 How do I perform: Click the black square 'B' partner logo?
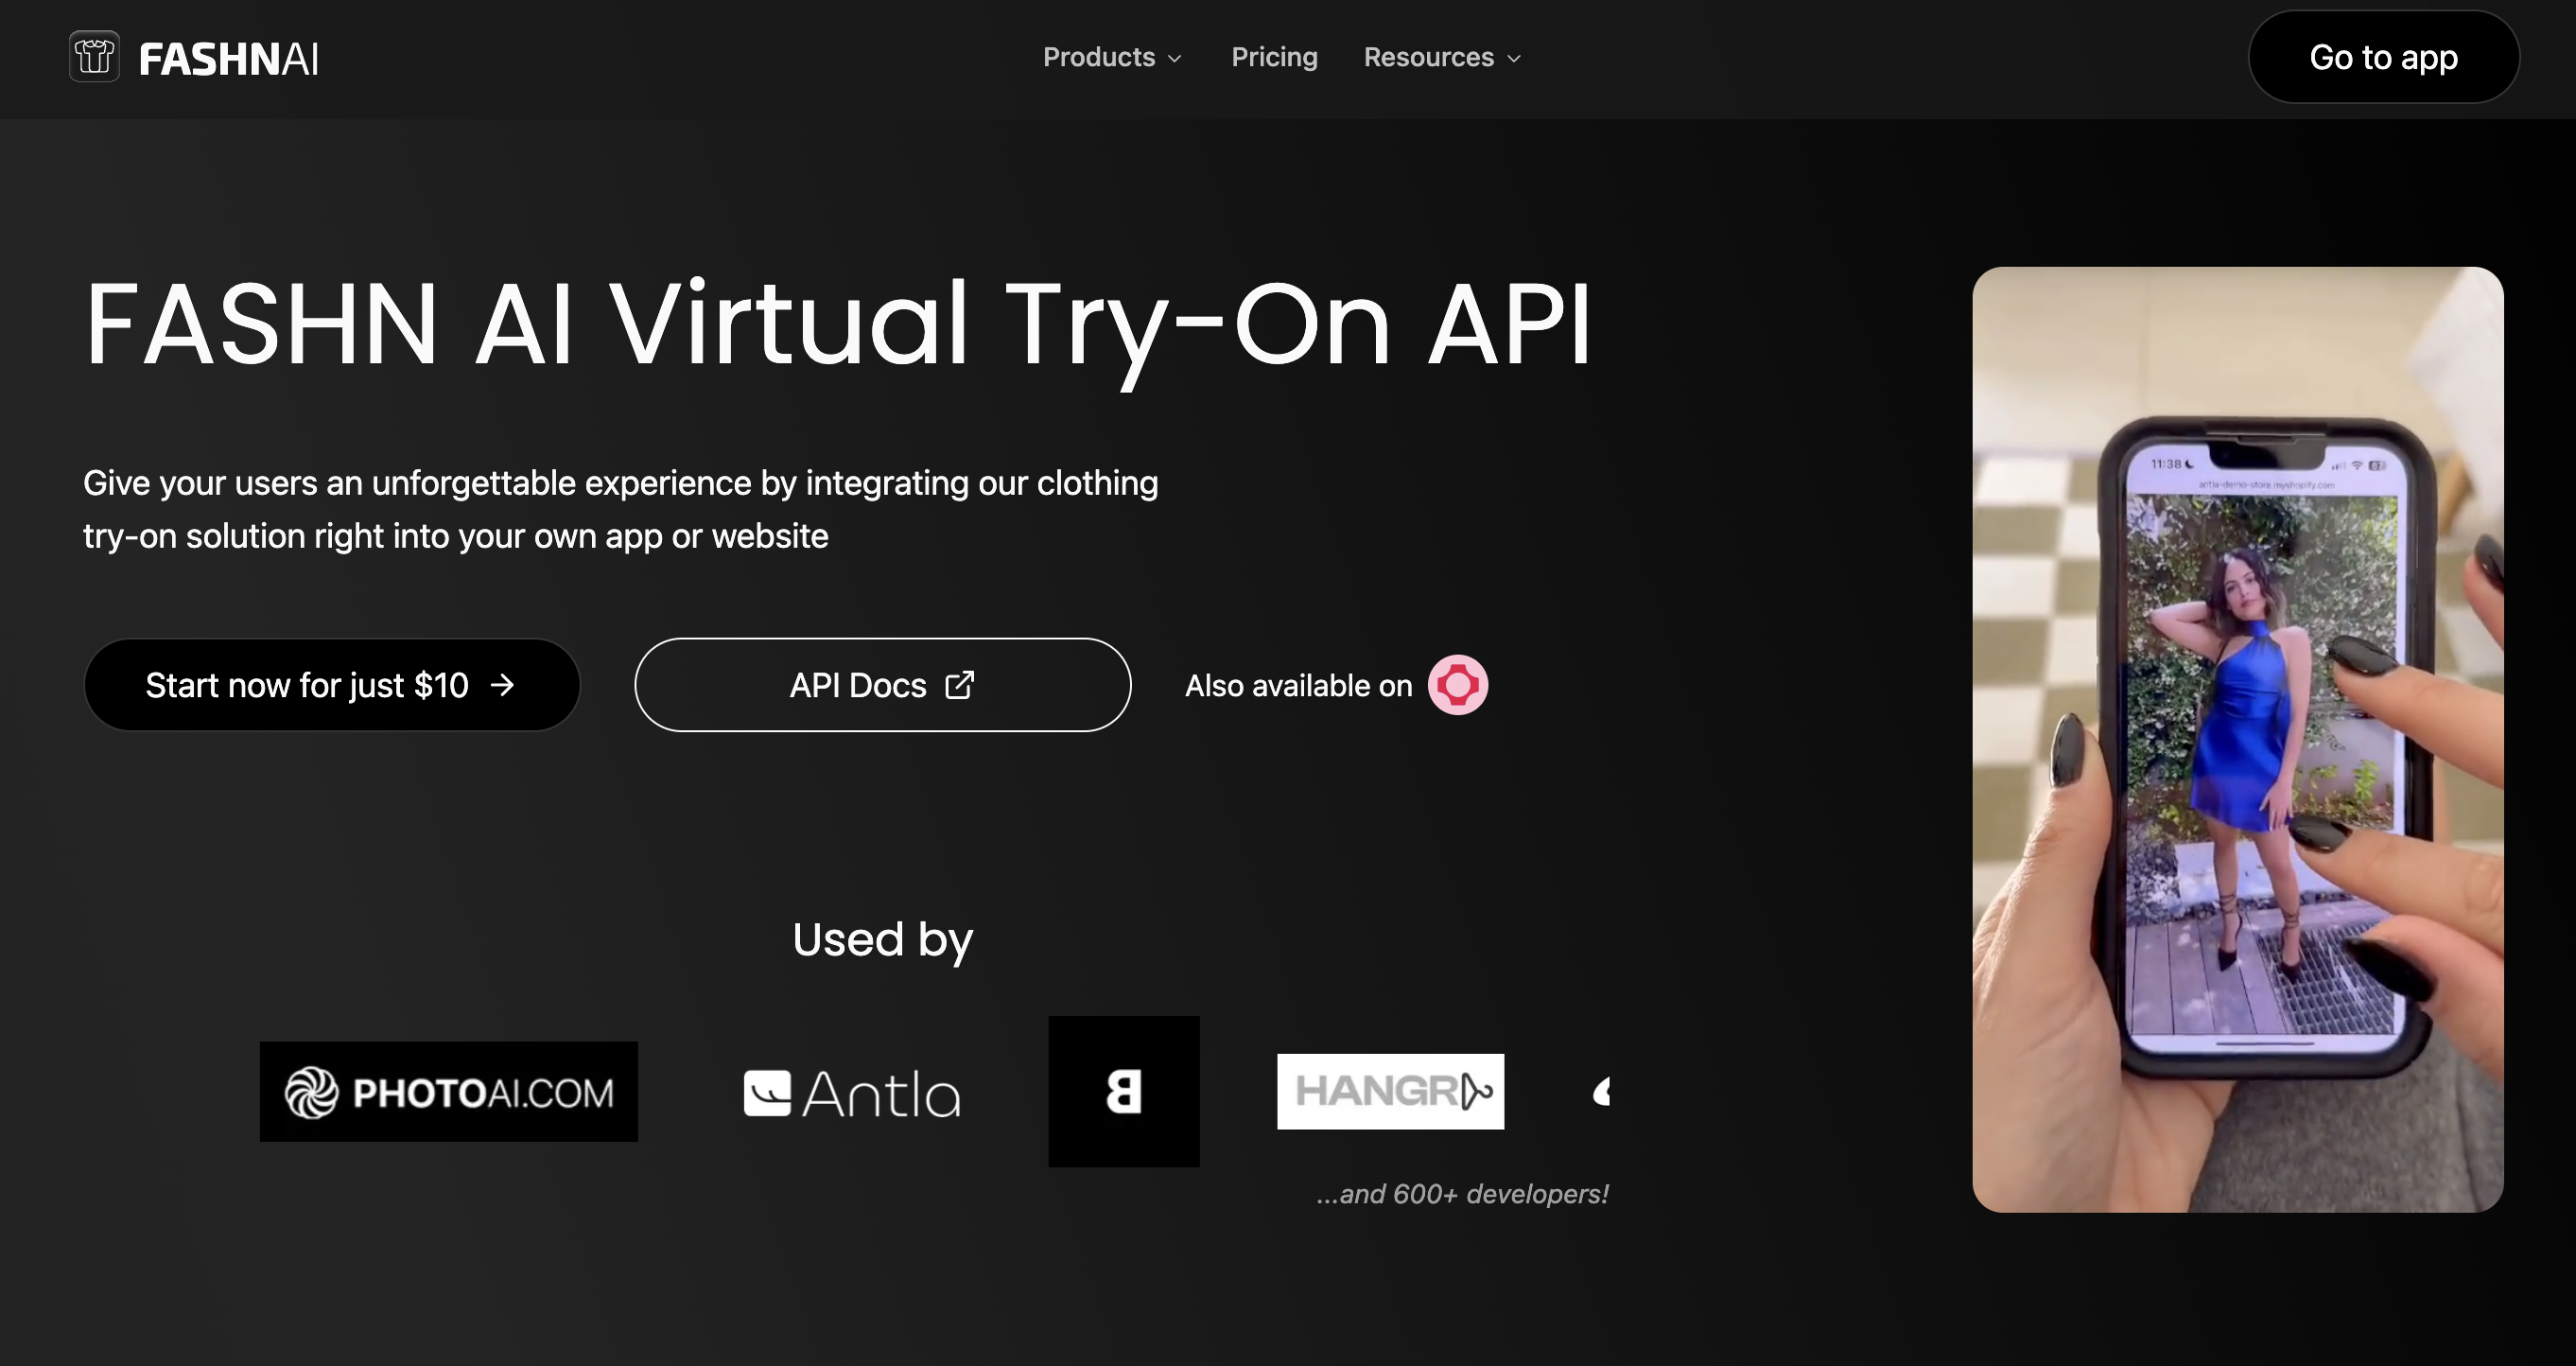click(1123, 1091)
